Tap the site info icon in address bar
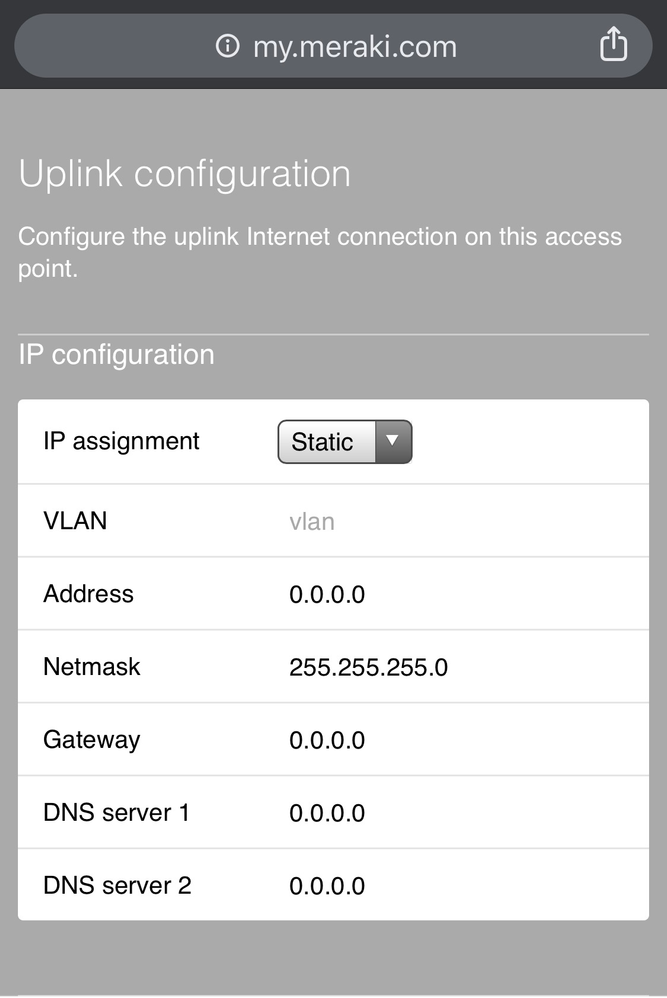The image size is (667, 998). coord(228,46)
